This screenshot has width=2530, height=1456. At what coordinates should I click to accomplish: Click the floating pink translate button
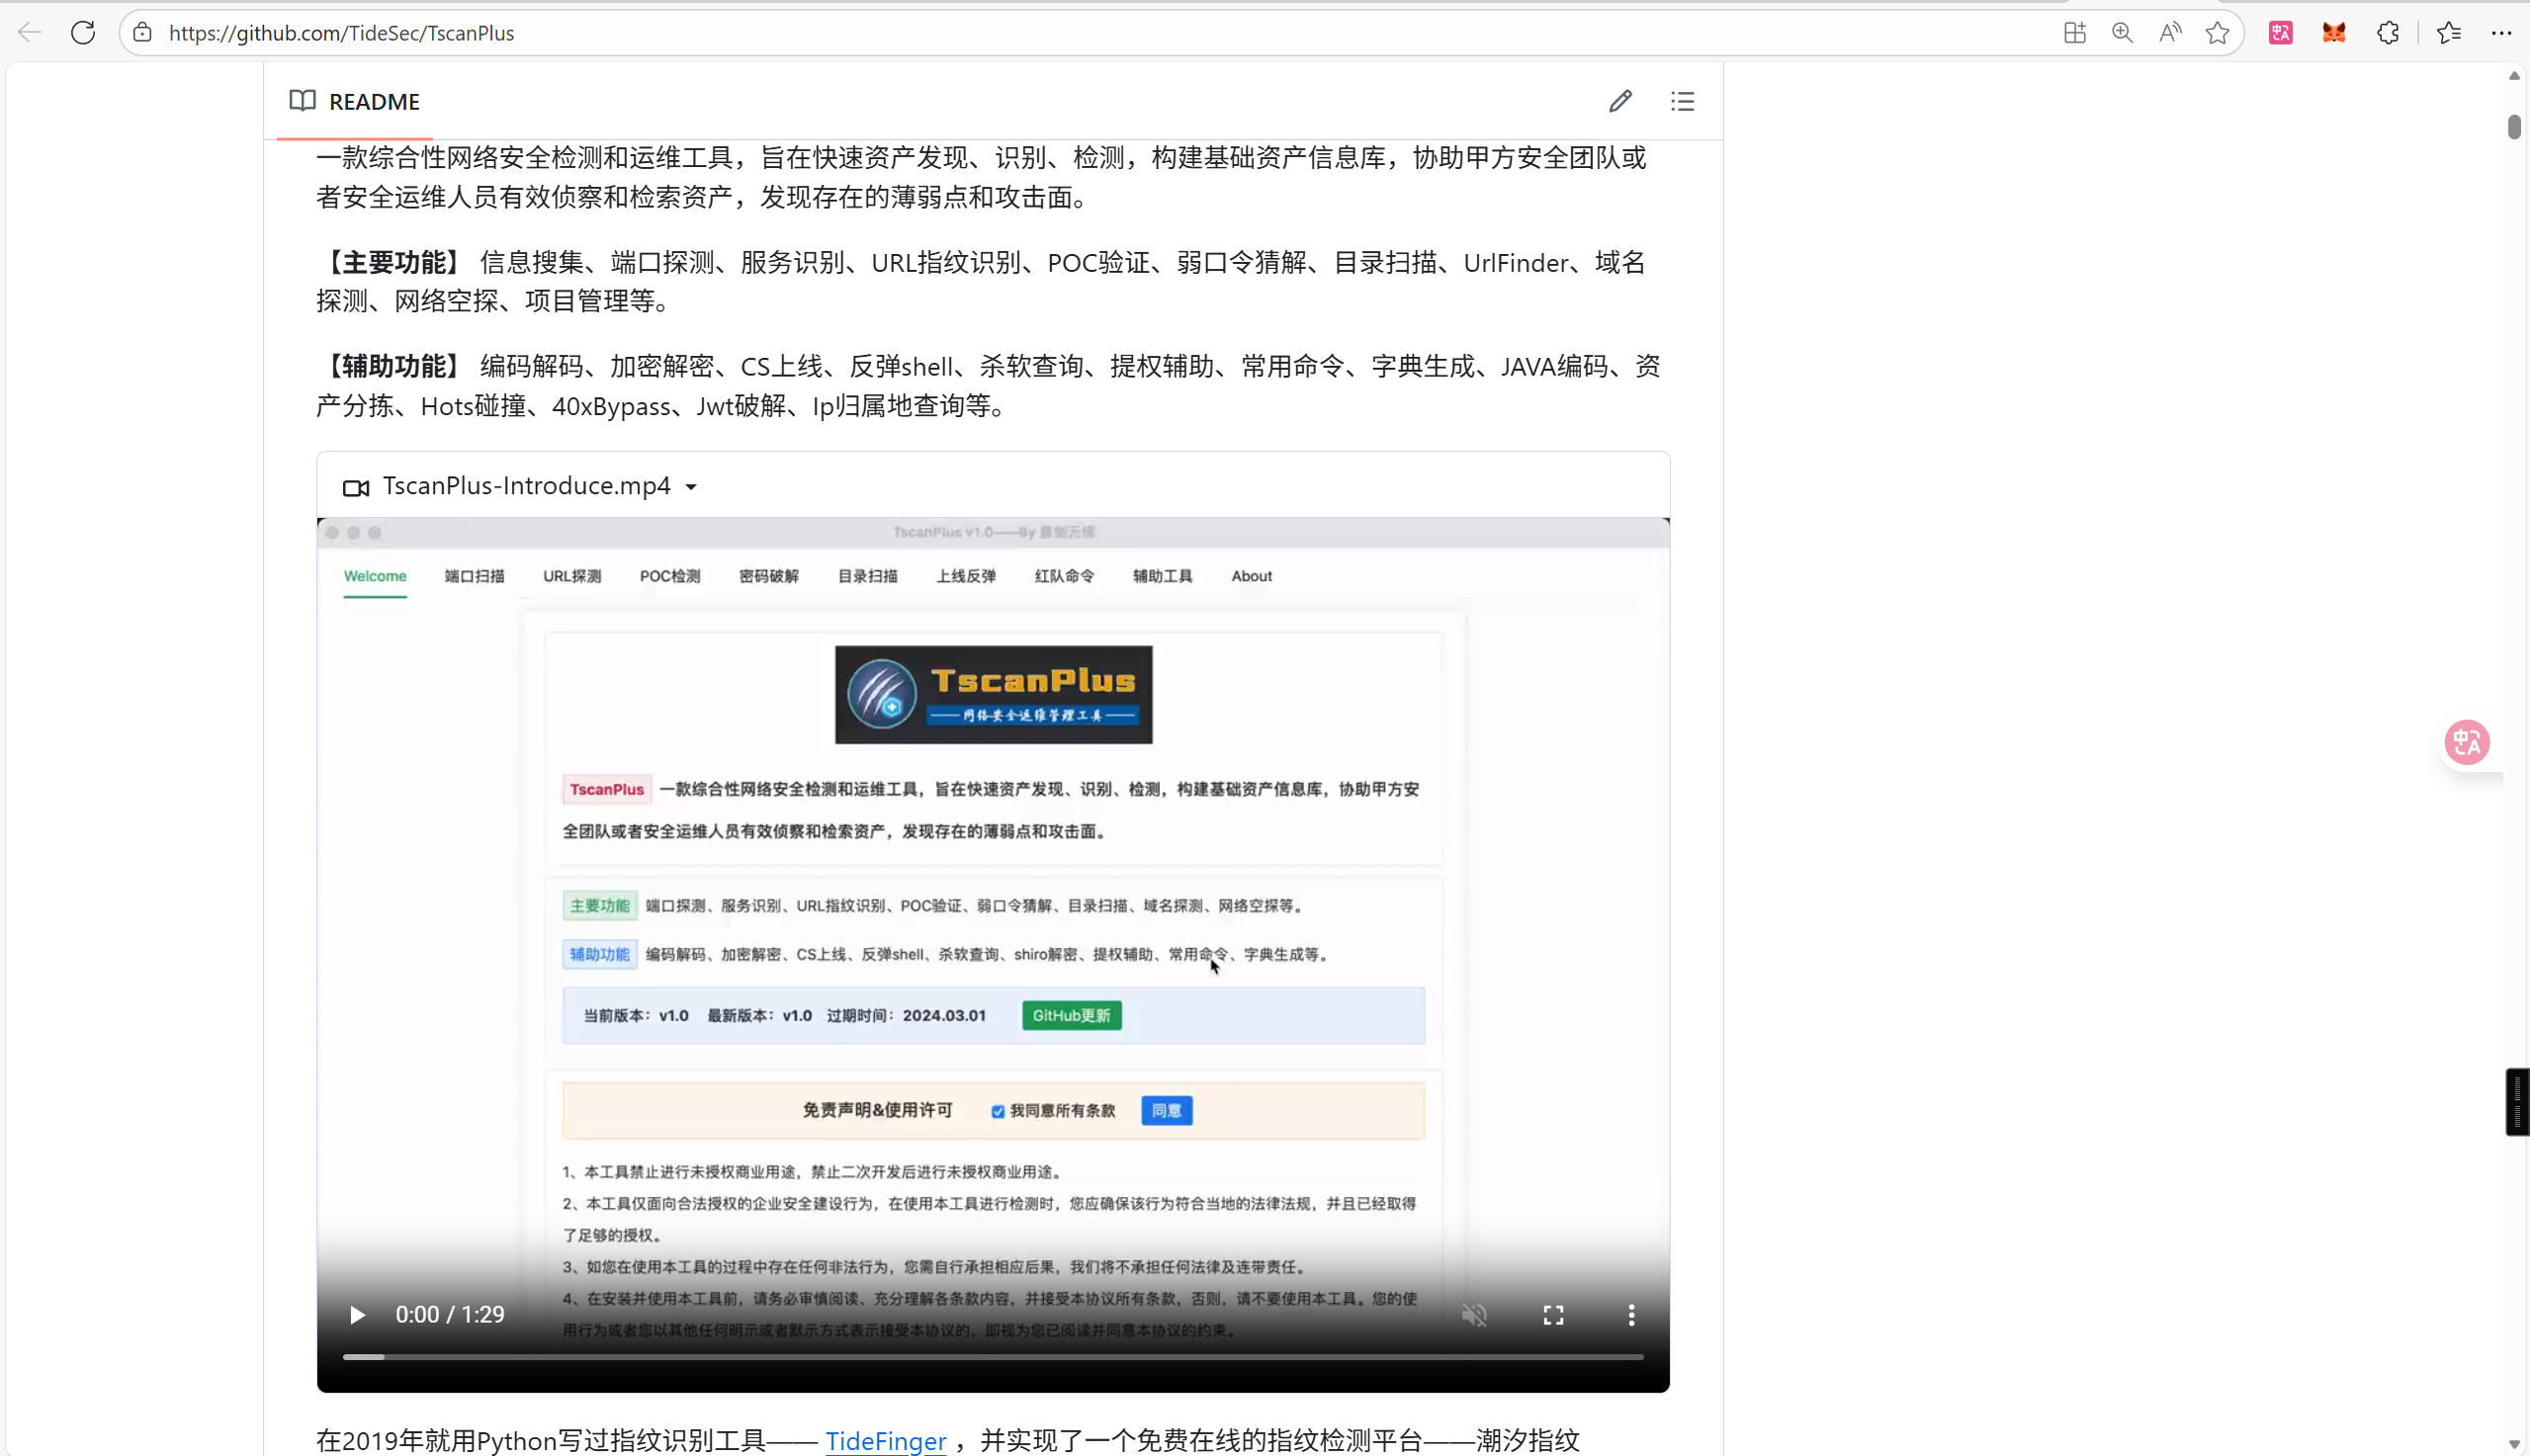2467,742
